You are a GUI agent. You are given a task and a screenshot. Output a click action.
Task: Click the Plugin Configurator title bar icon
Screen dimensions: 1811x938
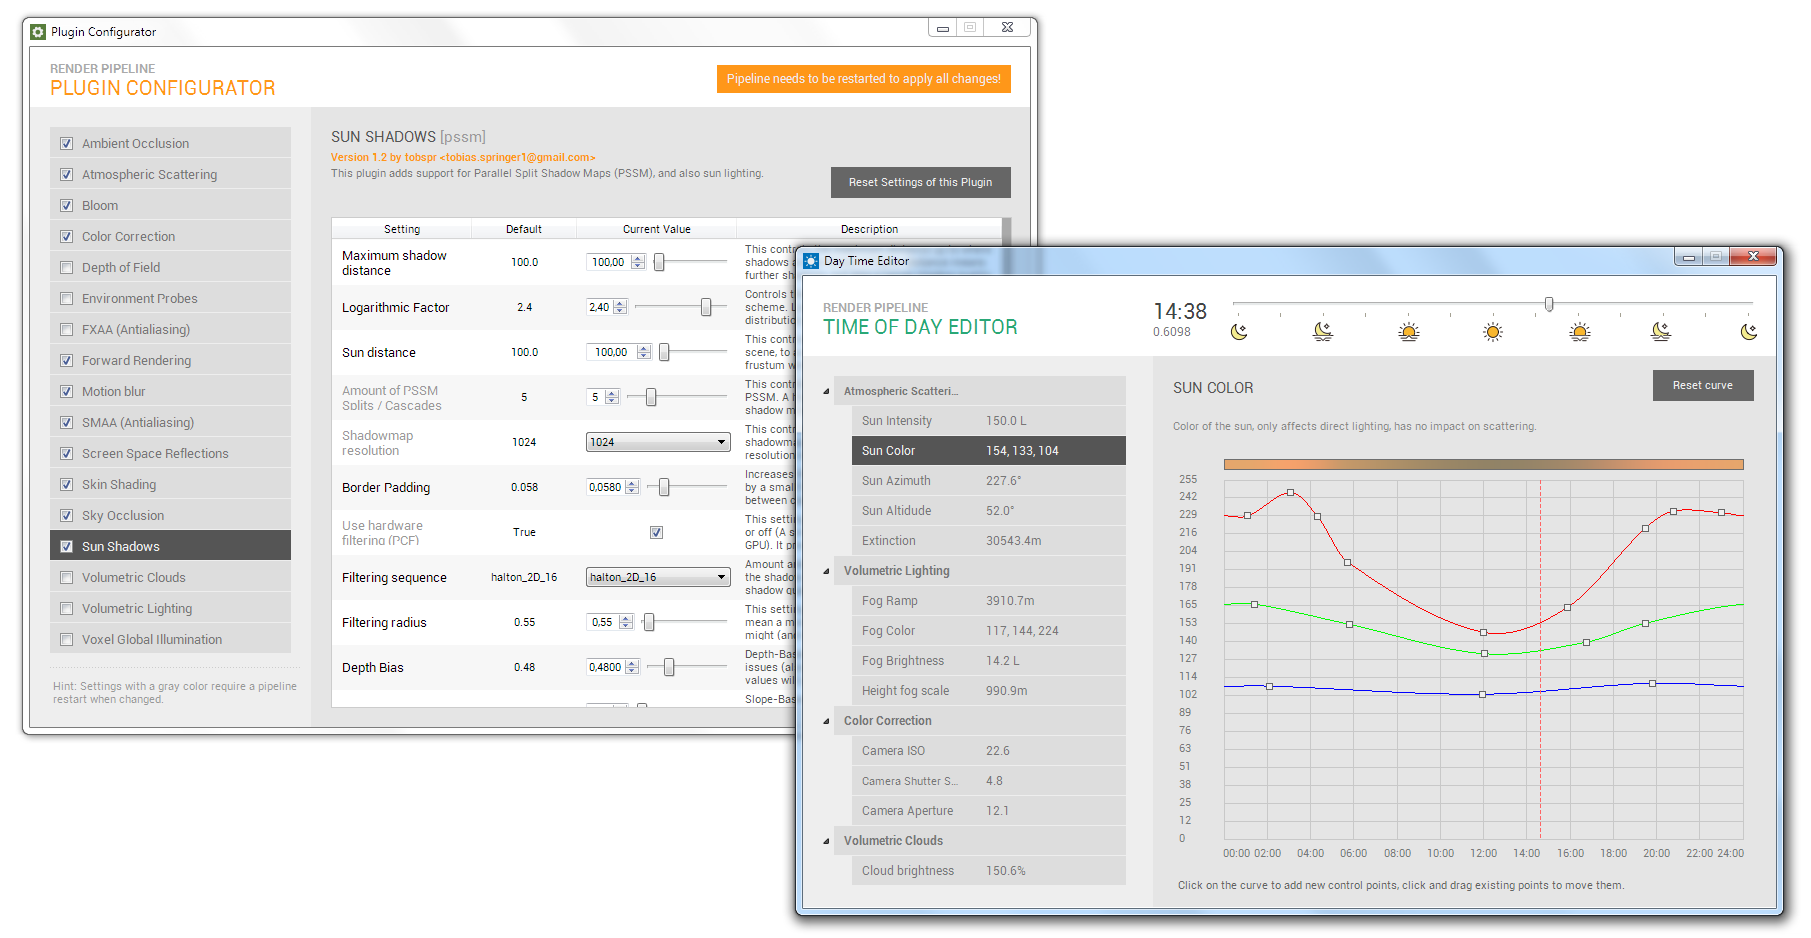tap(38, 32)
